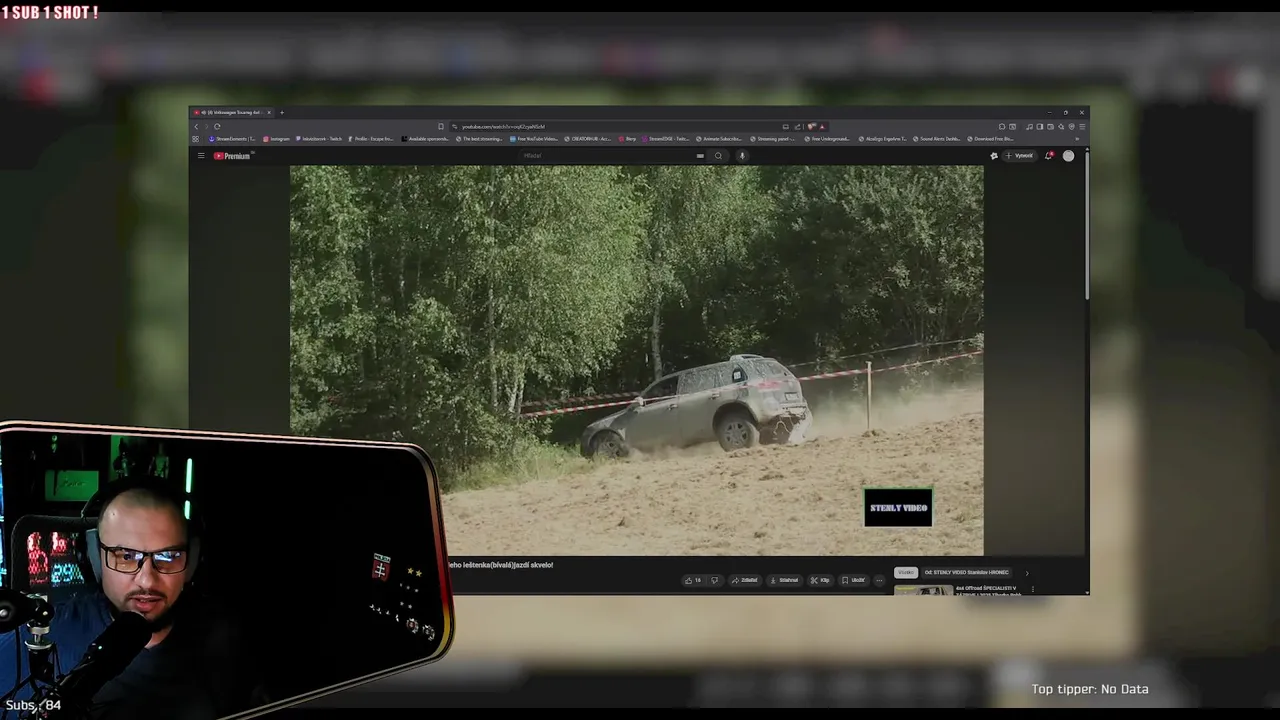The image size is (1280, 720).
Task: Open the Free YouTube Video bookmark
Action: click(x=535, y=139)
